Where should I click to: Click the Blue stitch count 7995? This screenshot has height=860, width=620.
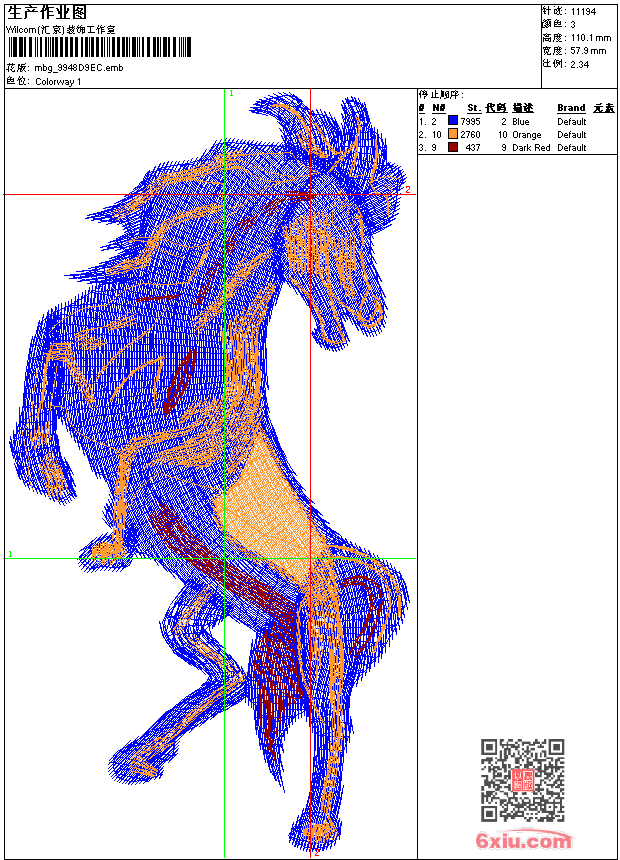click(x=470, y=122)
